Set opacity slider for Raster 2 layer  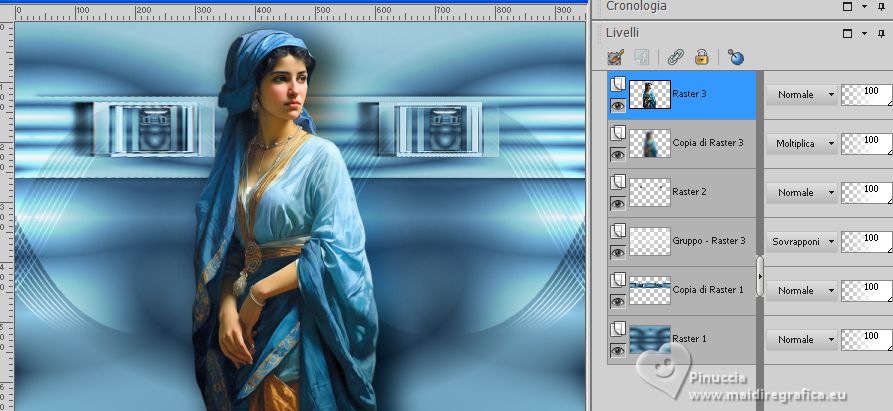[867, 192]
